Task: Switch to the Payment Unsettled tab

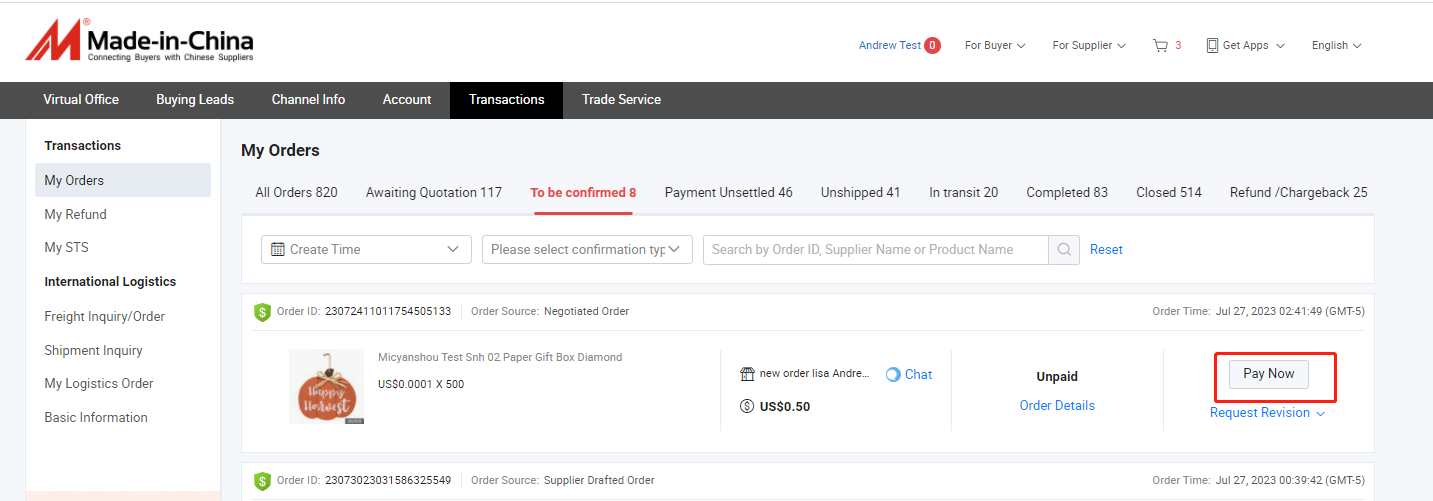Action: tap(728, 192)
